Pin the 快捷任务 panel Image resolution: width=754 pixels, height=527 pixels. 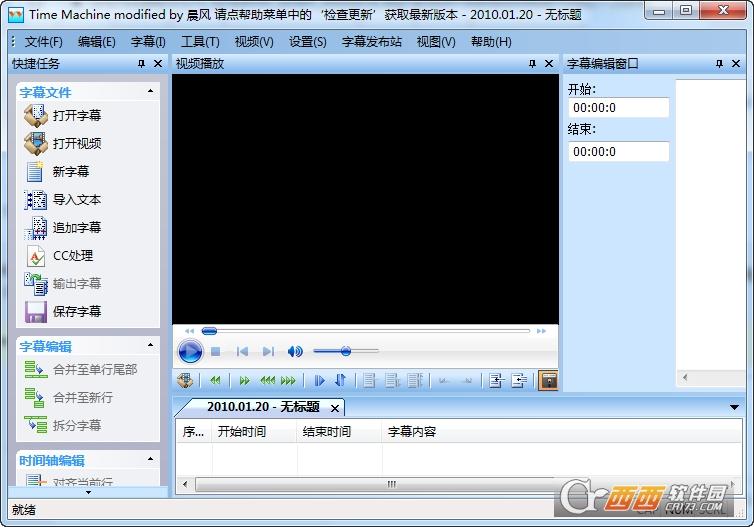[x=141, y=63]
